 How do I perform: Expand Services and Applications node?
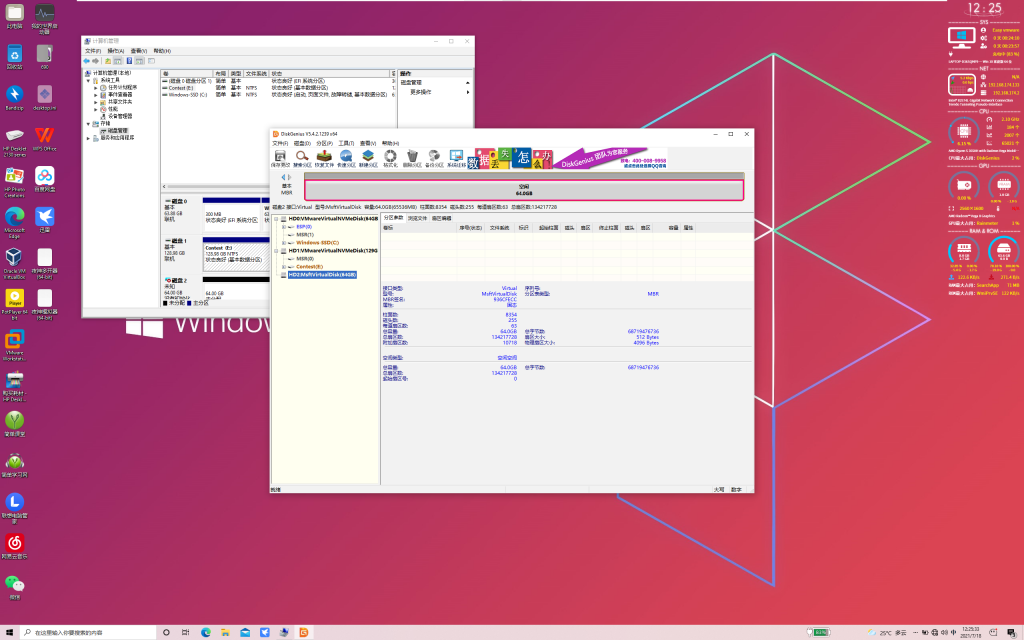(89, 138)
